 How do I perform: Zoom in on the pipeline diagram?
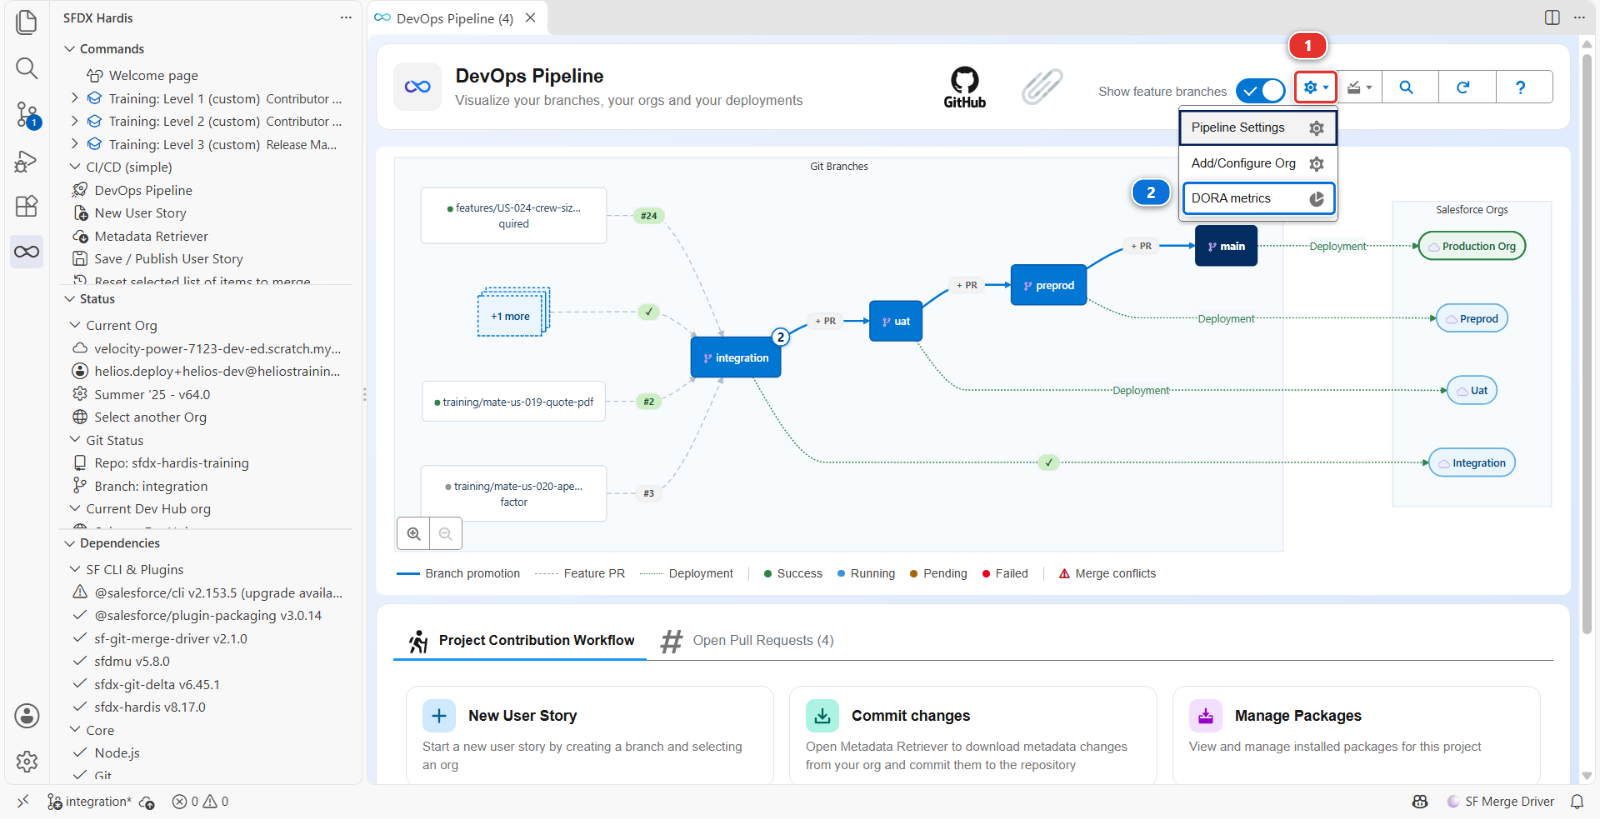(x=414, y=534)
